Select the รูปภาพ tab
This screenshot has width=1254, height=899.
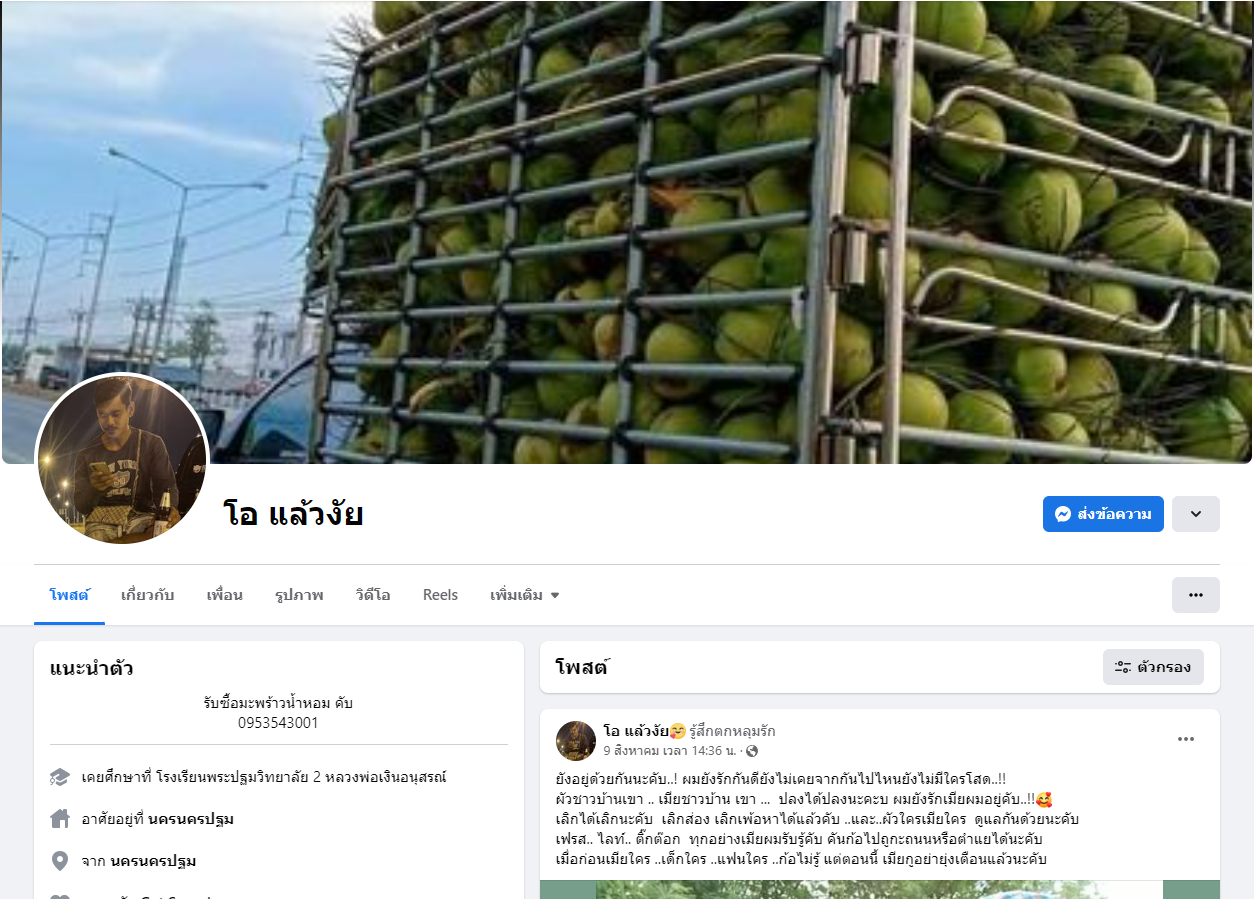[299, 595]
